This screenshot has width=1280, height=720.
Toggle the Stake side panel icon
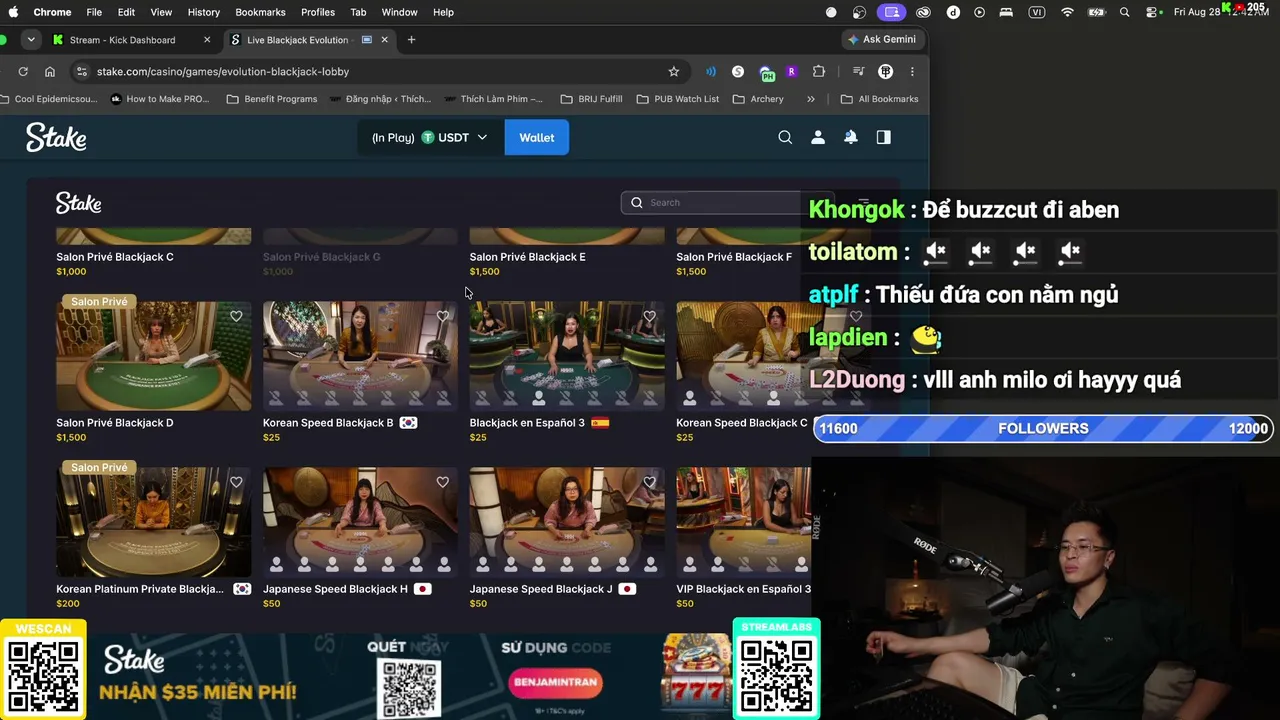pyautogui.click(x=884, y=138)
